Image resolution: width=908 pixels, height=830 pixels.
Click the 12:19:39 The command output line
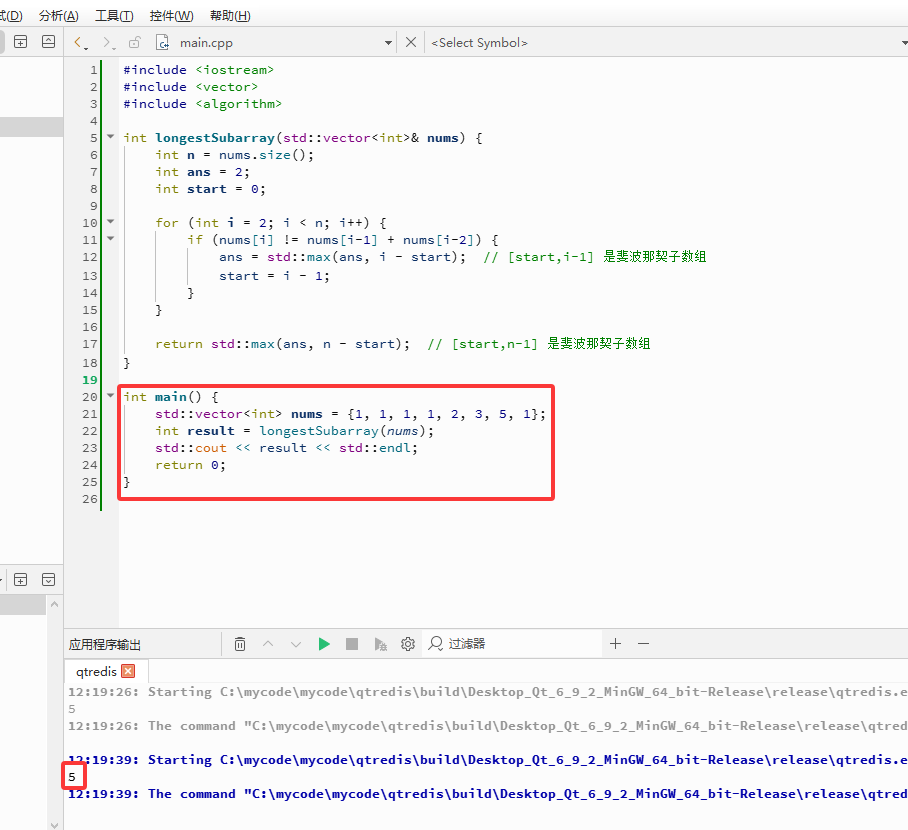pyautogui.click(x=488, y=794)
